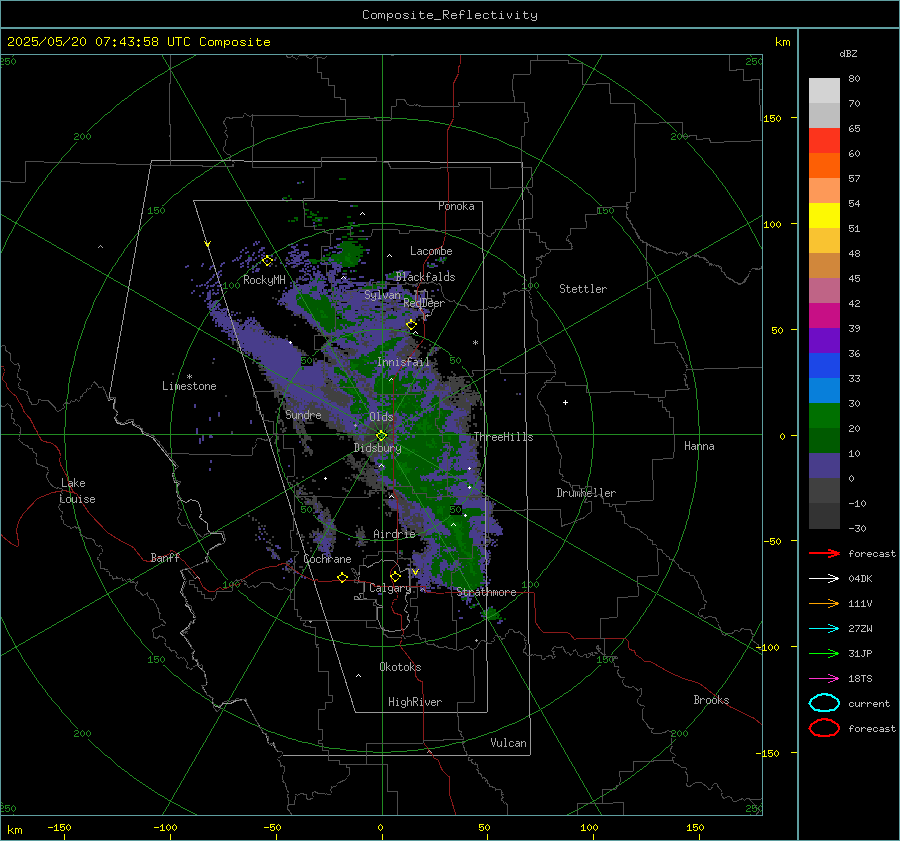Click the Composite_Reflectivity title
The height and width of the screenshot is (841, 900).
[449, 15]
